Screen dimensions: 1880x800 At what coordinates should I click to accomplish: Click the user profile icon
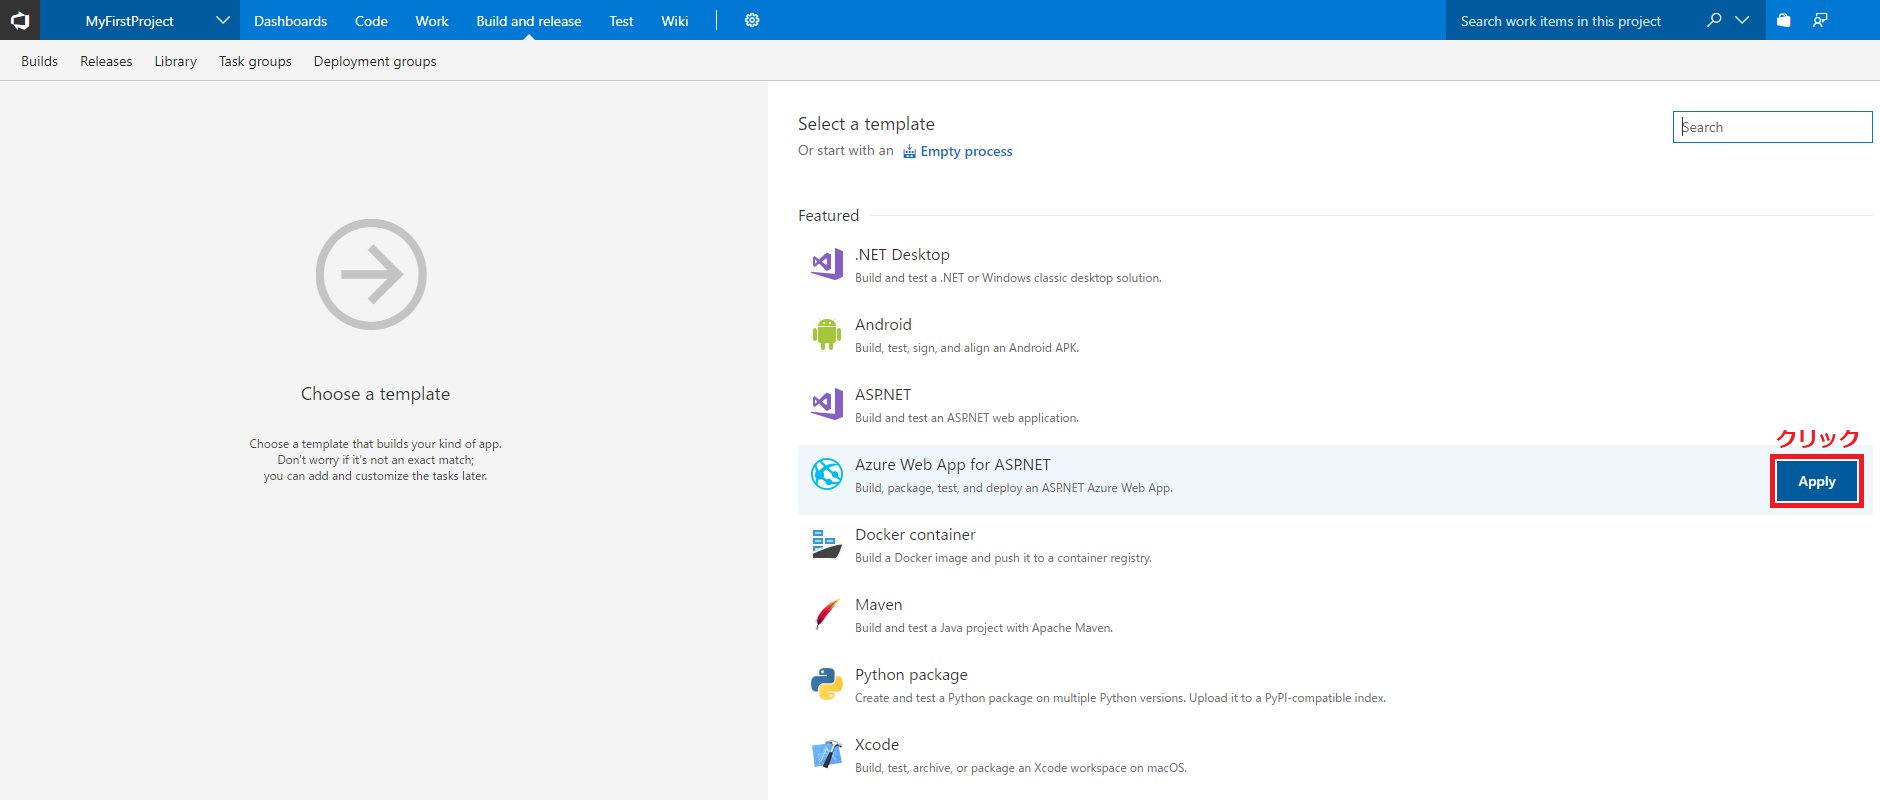[x=1820, y=20]
